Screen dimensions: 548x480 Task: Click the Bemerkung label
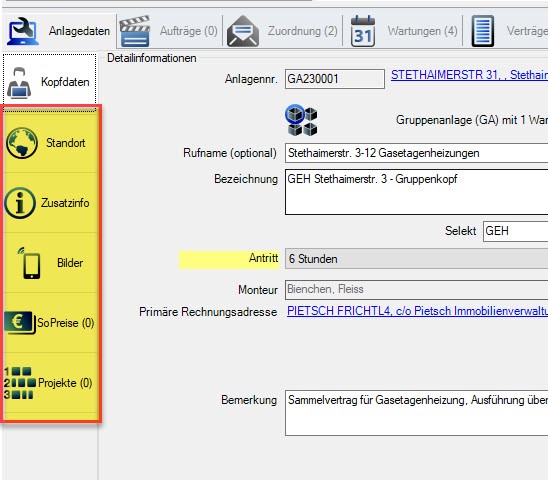tap(249, 400)
